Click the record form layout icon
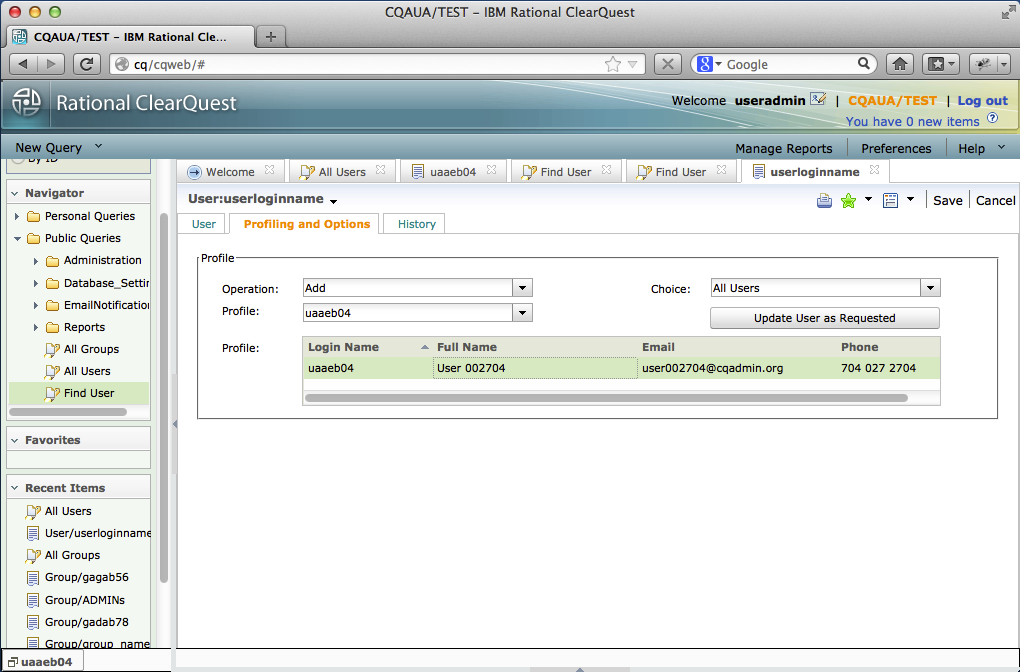The image size is (1020, 672). tap(890, 200)
